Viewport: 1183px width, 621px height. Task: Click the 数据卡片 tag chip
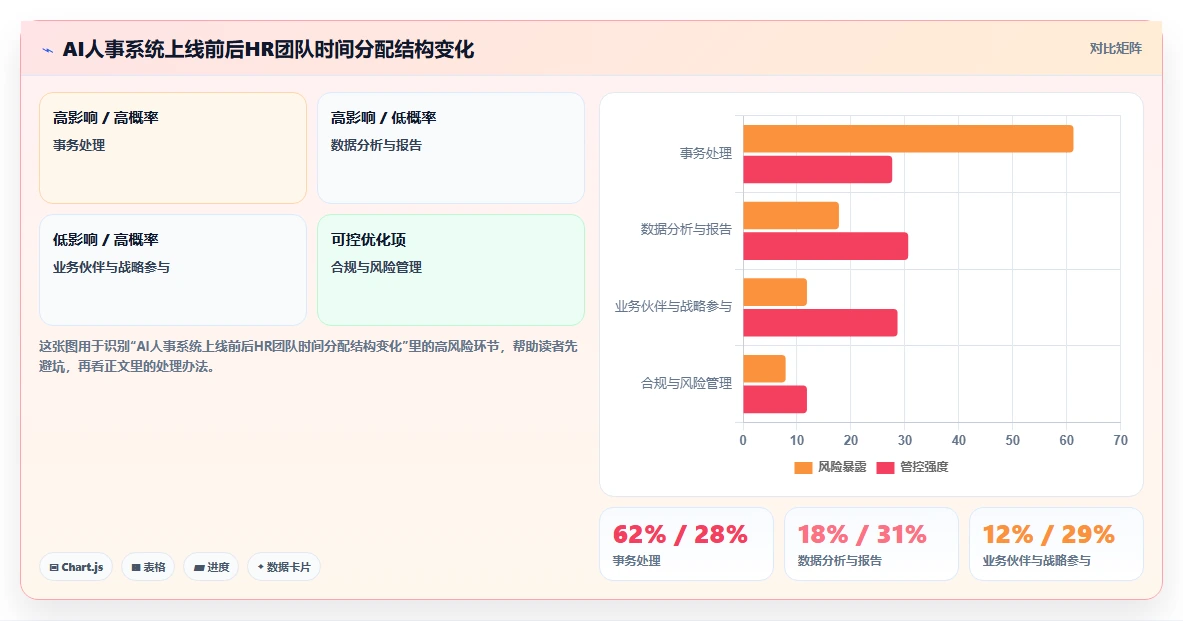(x=284, y=567)
